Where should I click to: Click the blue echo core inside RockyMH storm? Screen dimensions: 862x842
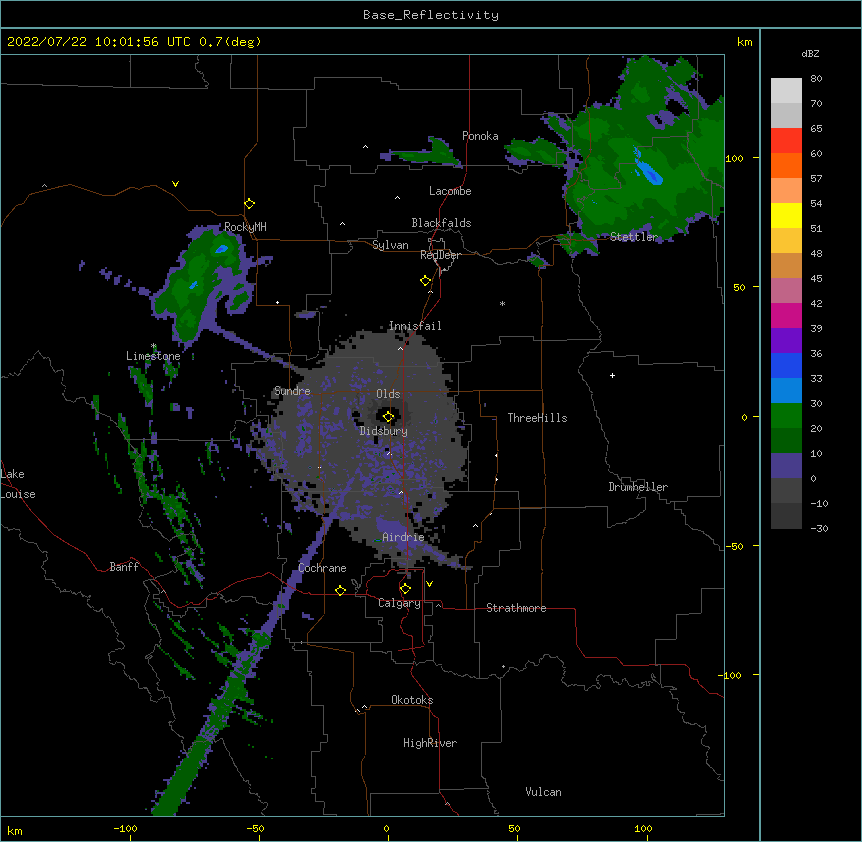point(222,249)
